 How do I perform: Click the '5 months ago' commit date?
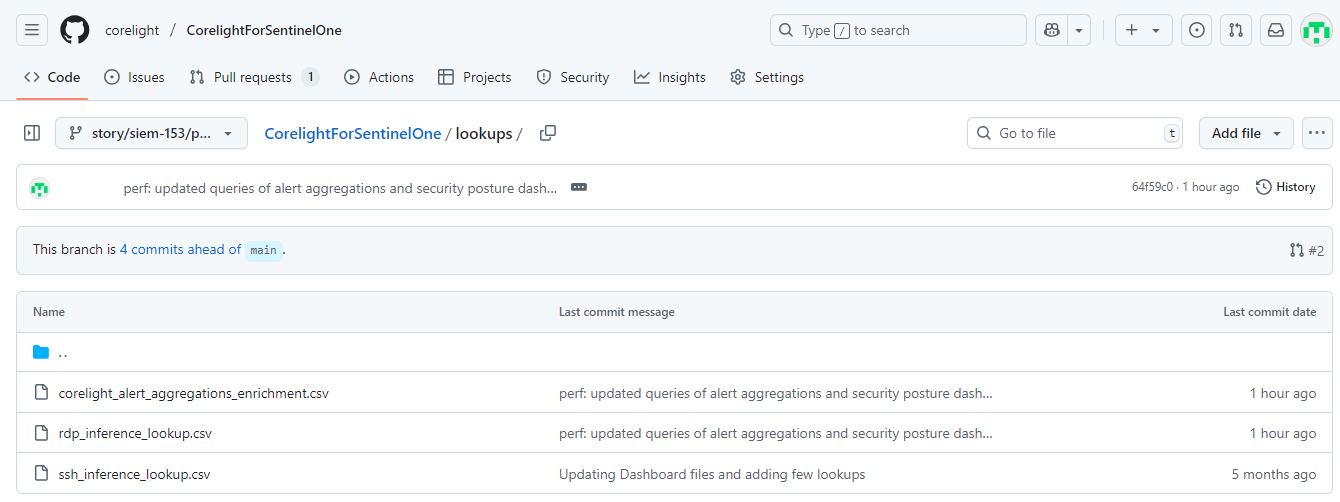(x=1274, y=474)
